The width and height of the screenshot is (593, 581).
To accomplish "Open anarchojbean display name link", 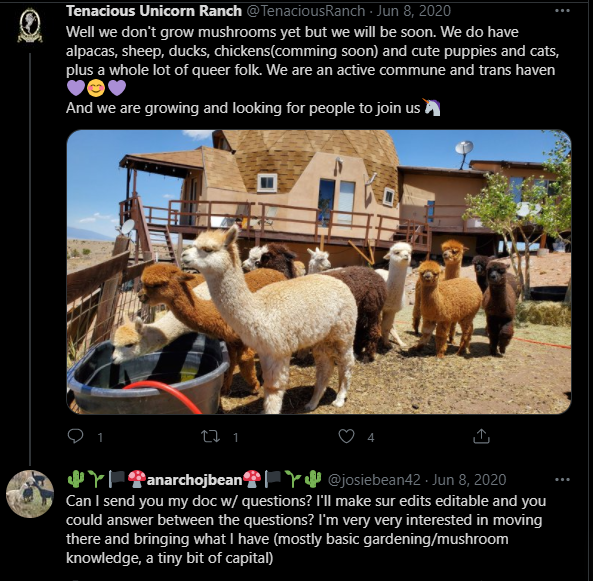I will [x=194, y=480].
